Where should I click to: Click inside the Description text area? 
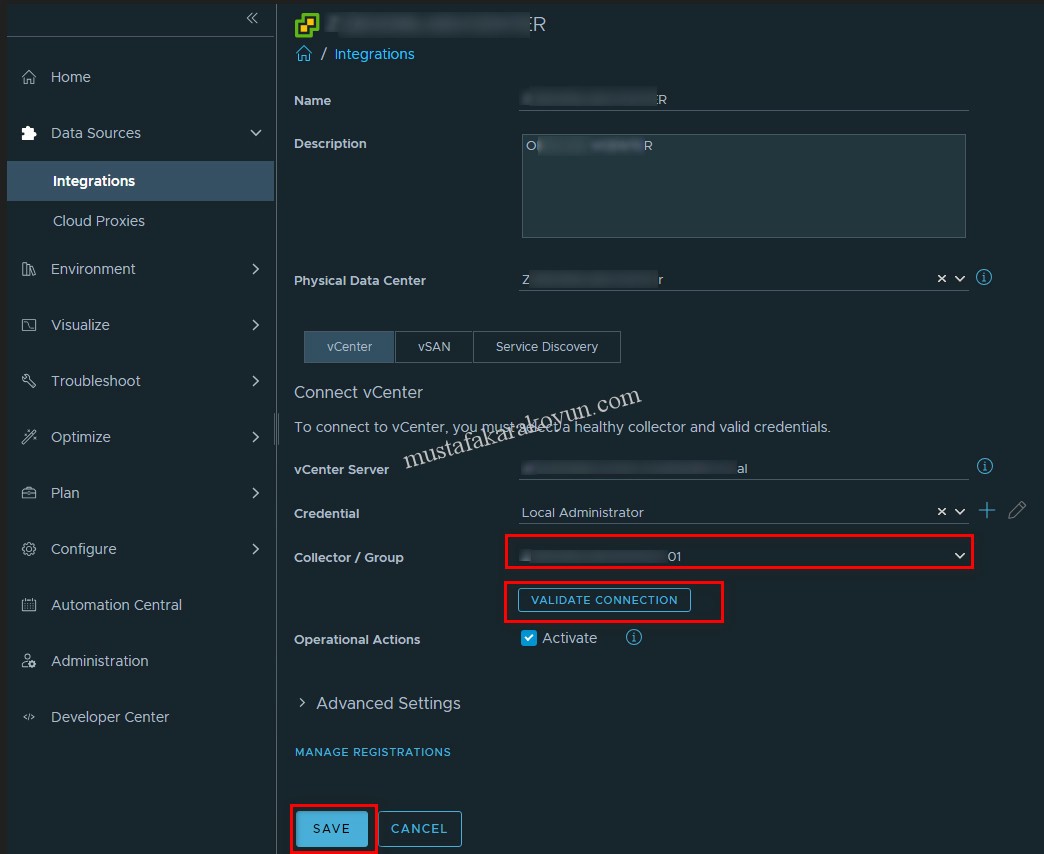point(743,190)
